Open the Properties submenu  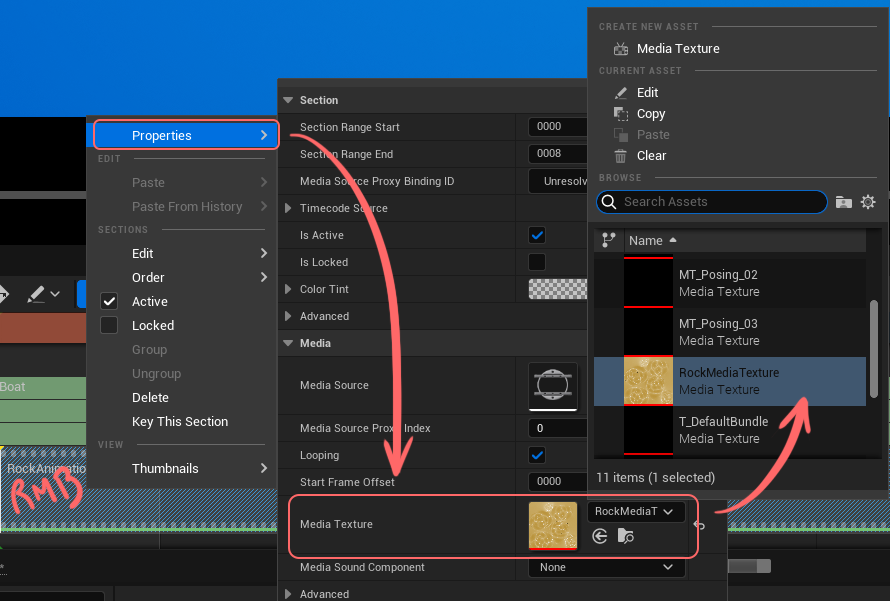click(x=186, y=135)
